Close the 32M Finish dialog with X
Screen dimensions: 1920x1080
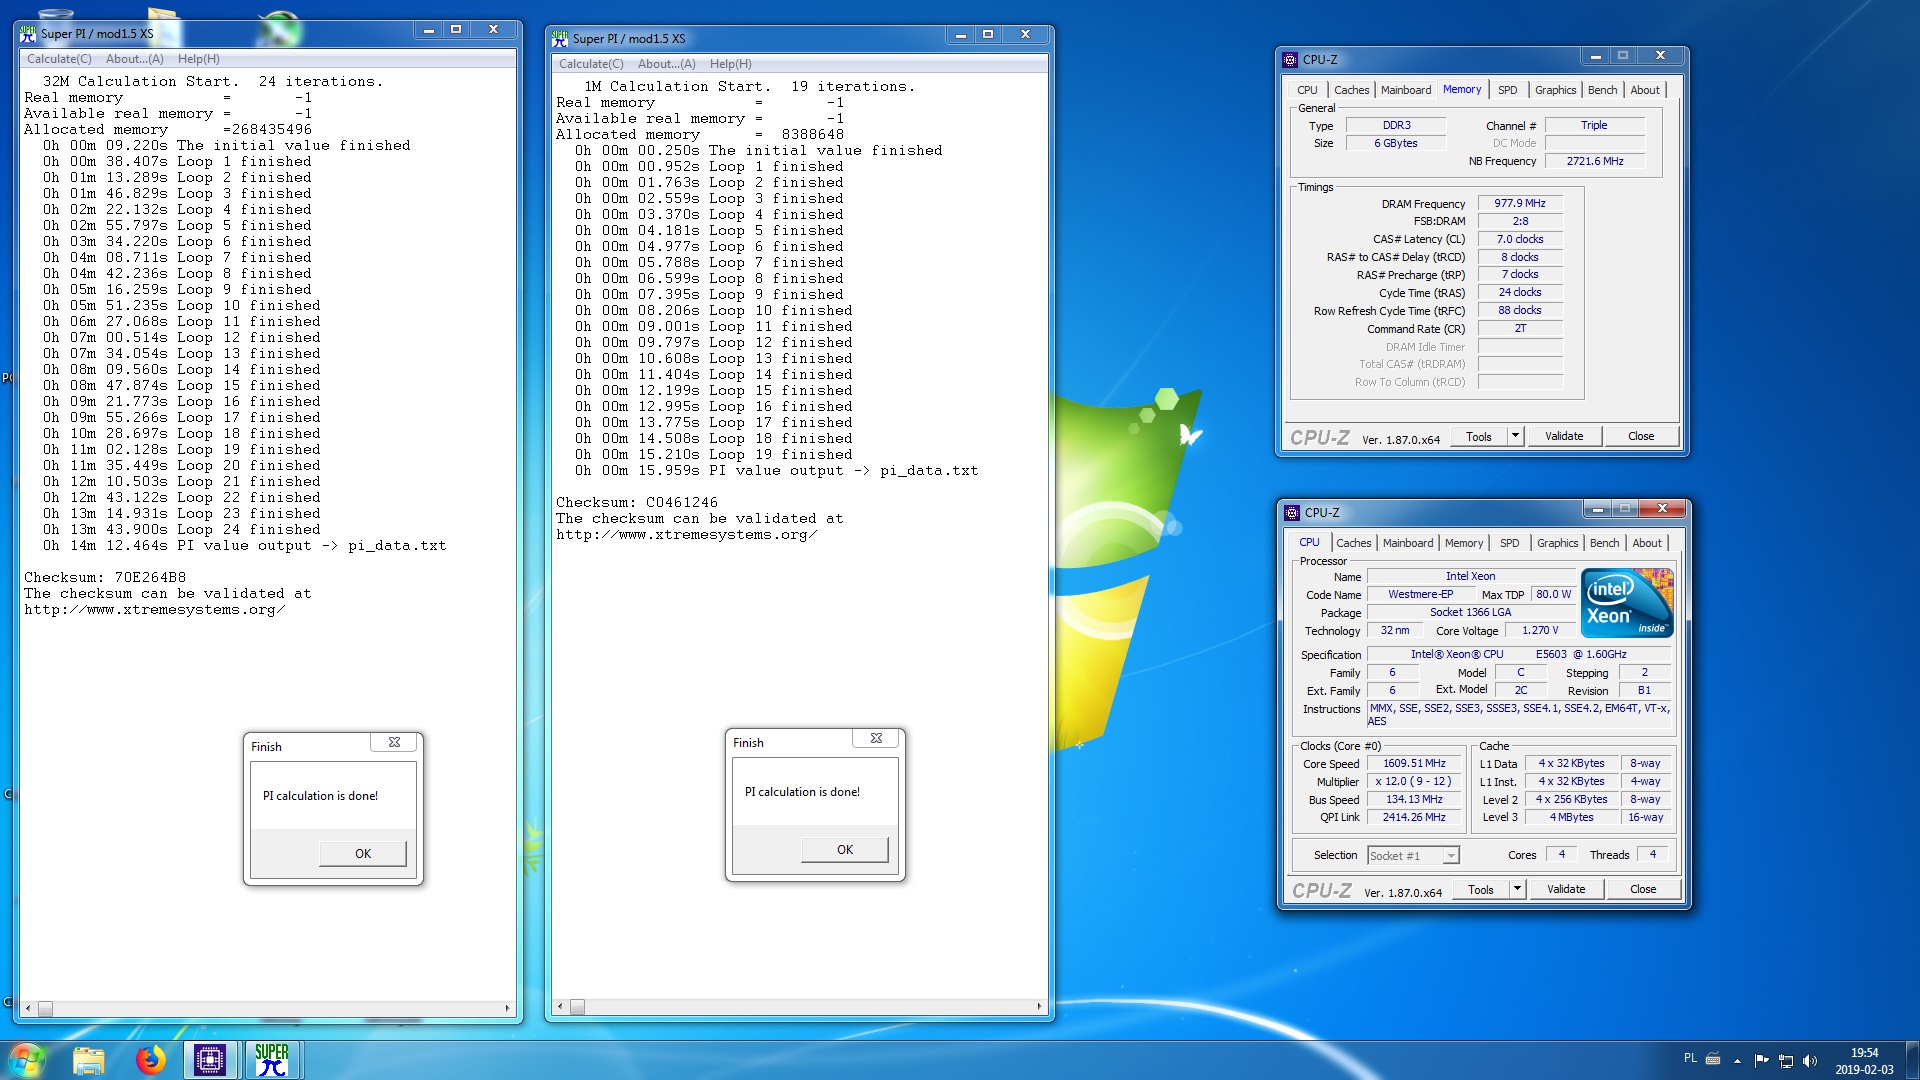pos(394,742)
